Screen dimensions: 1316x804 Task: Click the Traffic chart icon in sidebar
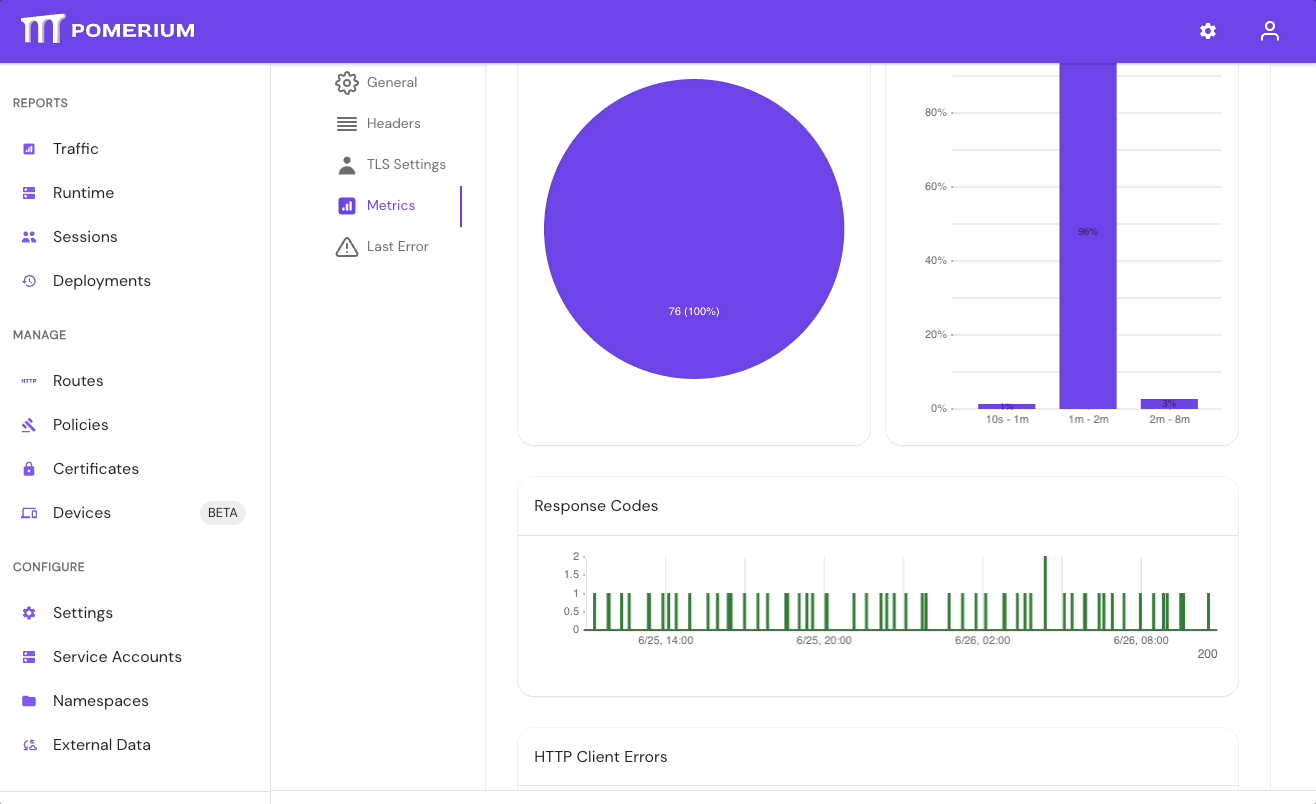[x=29, y=149]
